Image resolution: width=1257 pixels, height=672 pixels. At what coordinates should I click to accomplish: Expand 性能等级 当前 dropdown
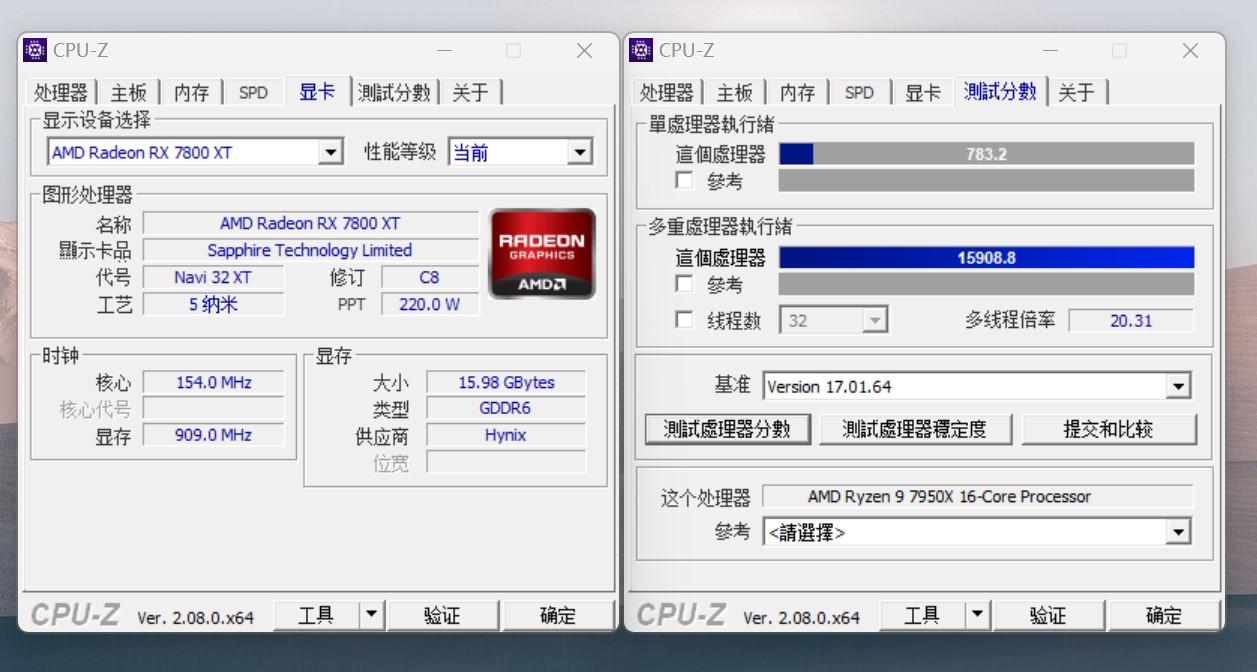coord(579,153)
